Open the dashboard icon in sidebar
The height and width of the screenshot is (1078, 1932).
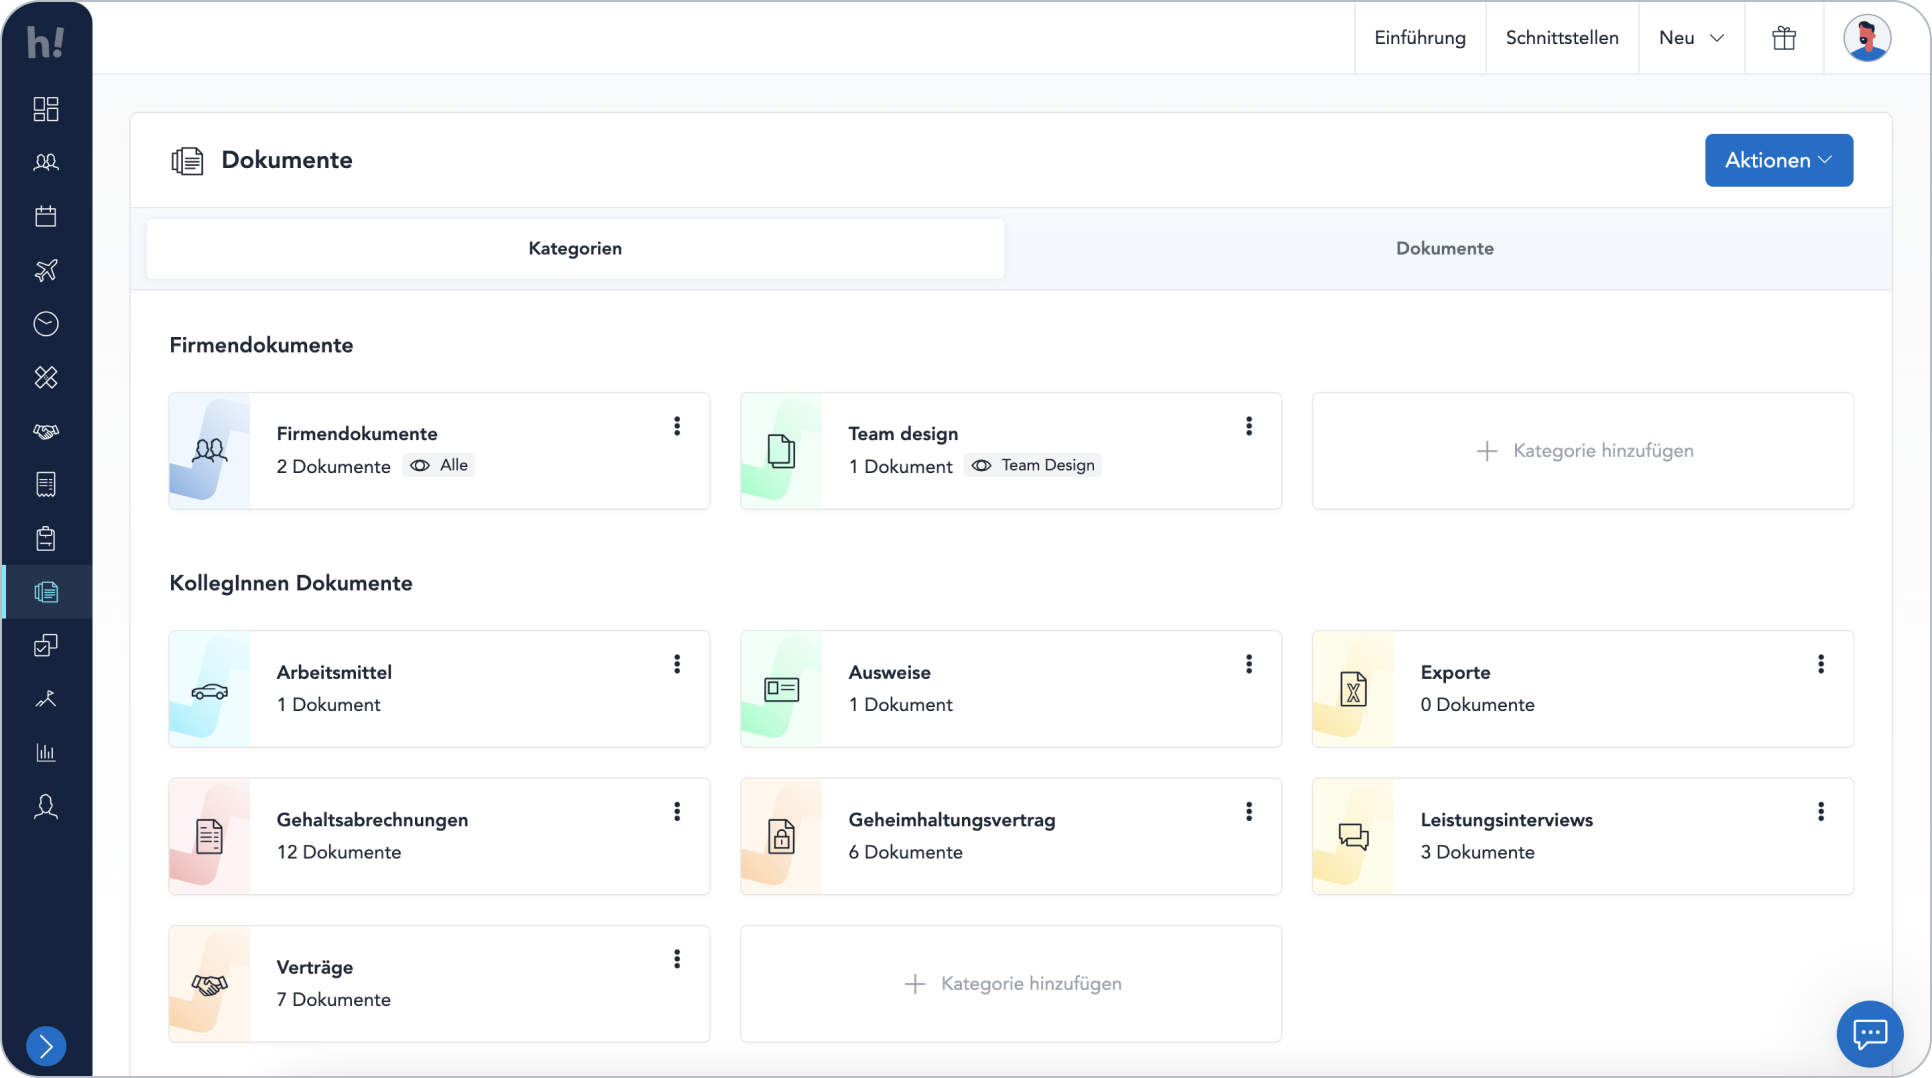tap(46, 109)
